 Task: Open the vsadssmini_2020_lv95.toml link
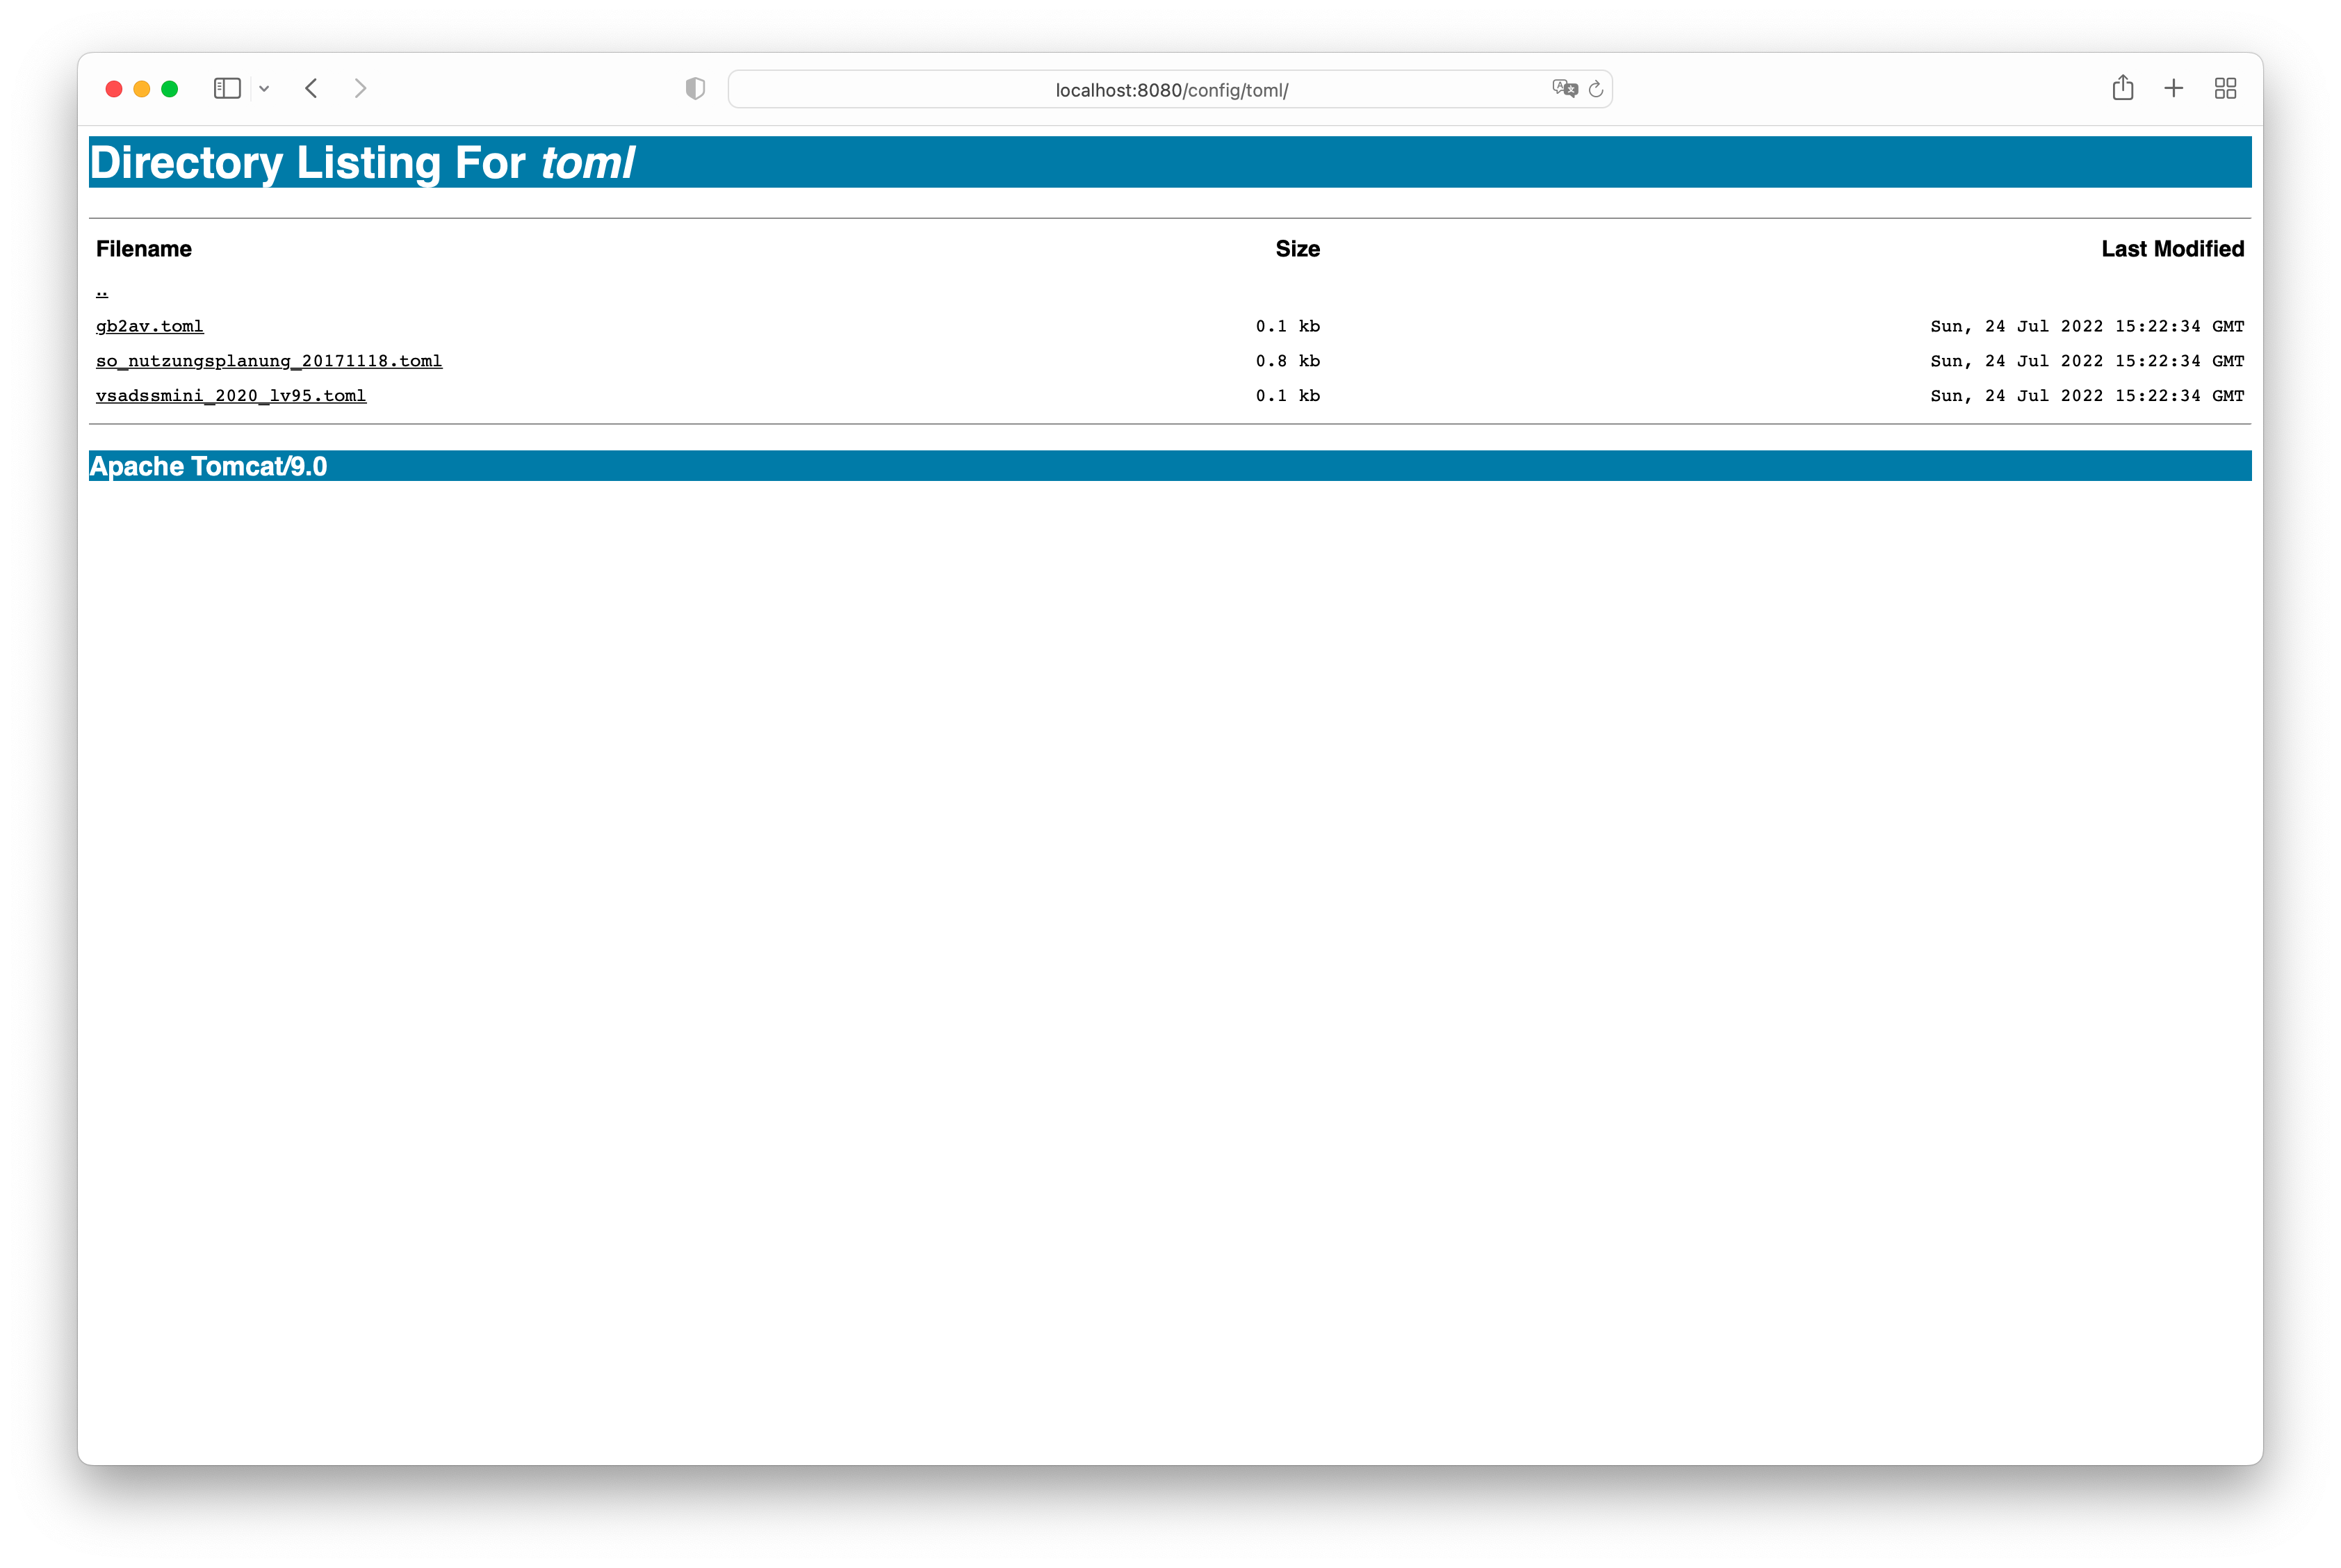[x=231, y=396]
